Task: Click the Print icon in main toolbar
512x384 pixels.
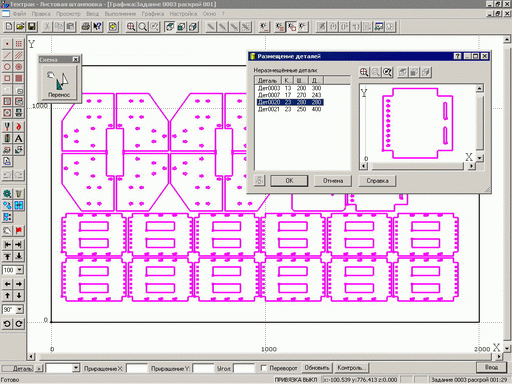Action: pyautogui.click(x=86, y=26)
